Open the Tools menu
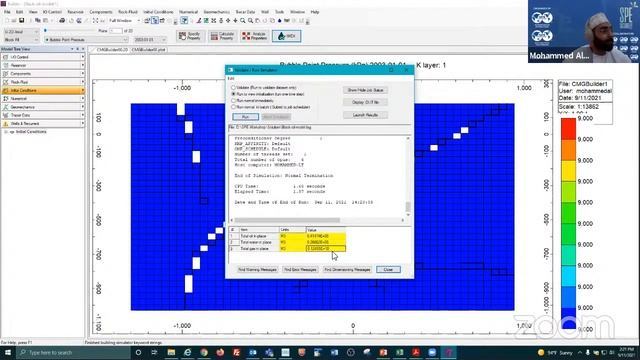640x360 pixels. click(280, 12)
